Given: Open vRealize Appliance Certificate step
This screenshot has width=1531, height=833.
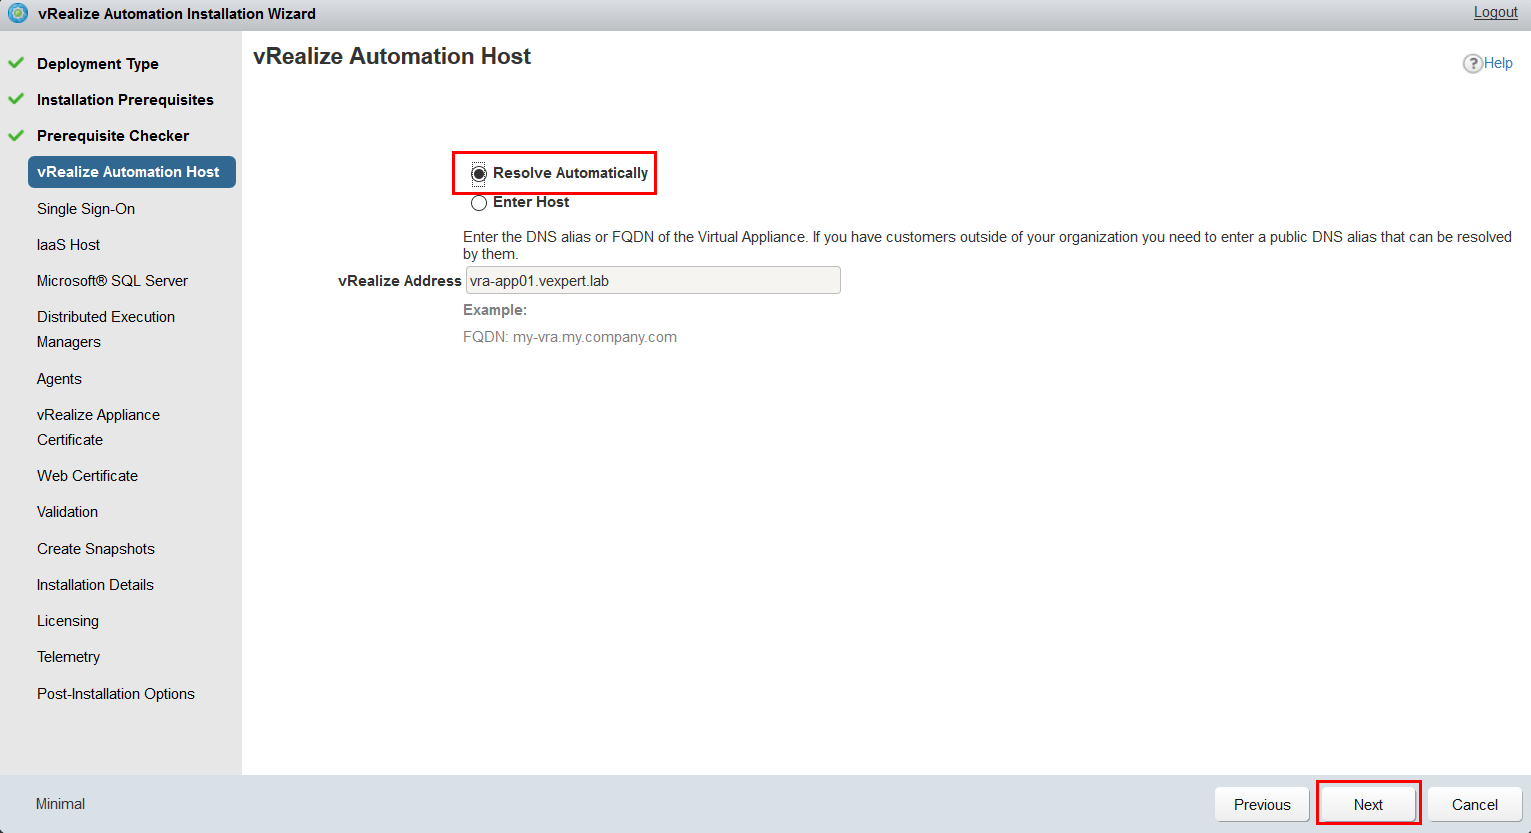Looking at the screenshot, I should [x=98, y=427].
